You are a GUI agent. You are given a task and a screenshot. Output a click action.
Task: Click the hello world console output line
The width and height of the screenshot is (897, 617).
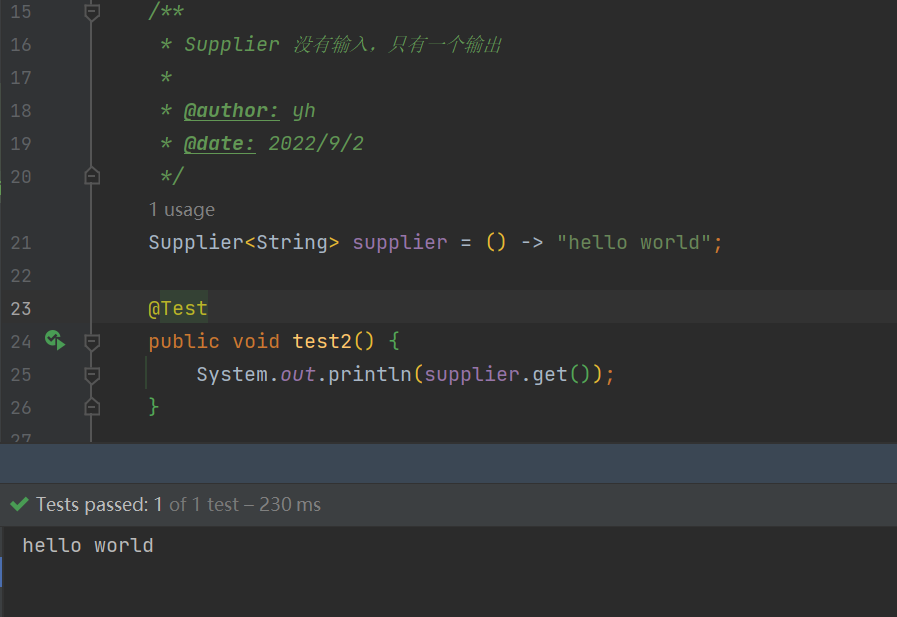[x=88, y=546]
